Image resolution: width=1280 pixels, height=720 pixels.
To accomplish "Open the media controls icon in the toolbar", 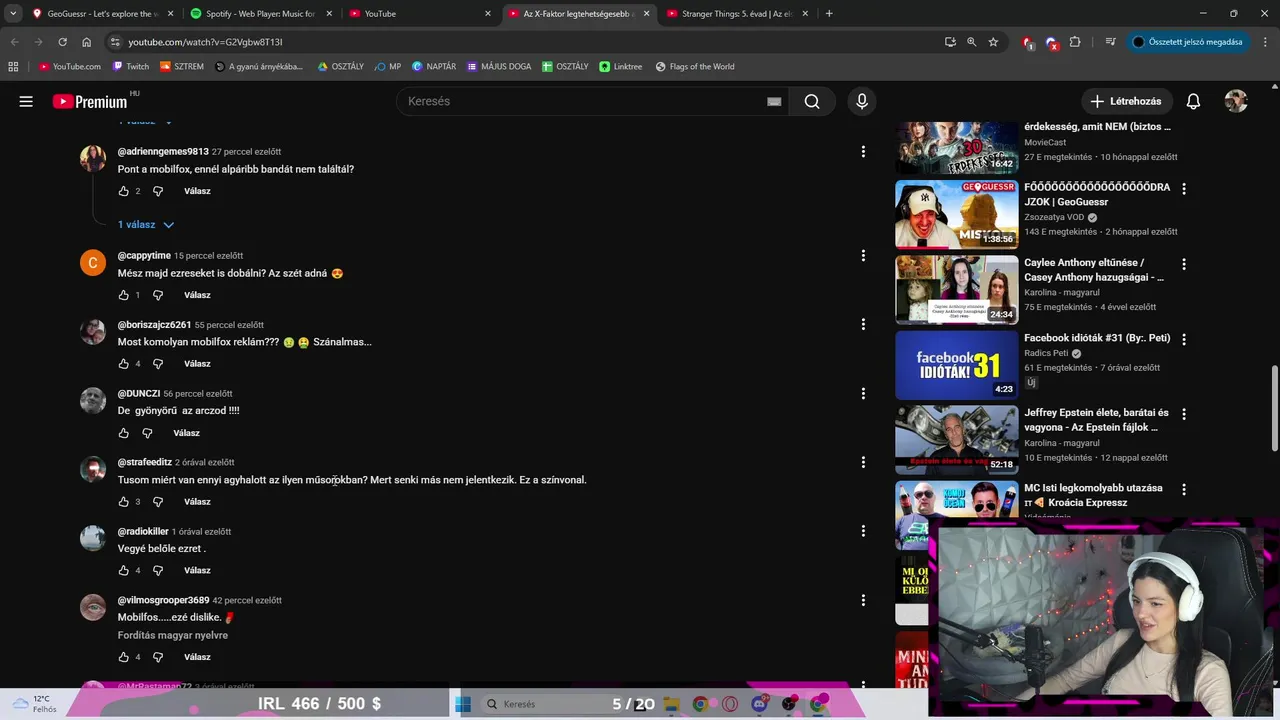I will 1110,42.
